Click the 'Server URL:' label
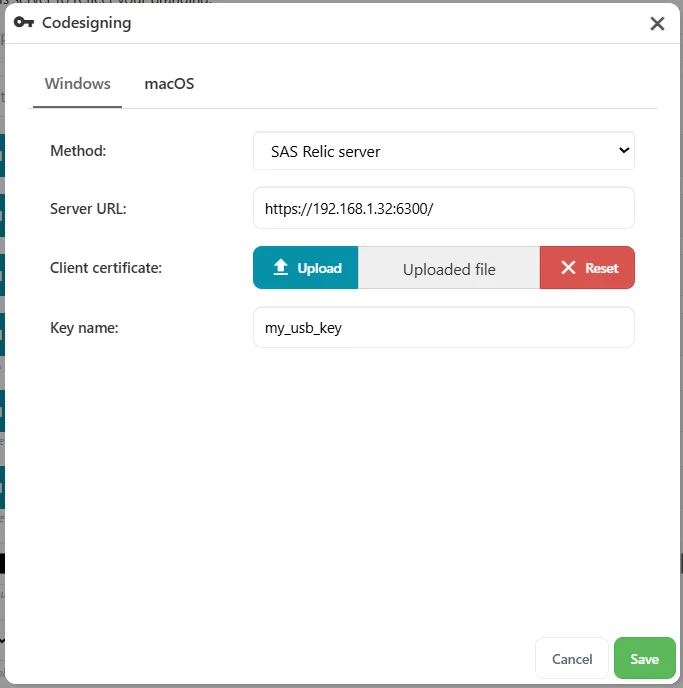Screen dimensions: 683x688 88,209
